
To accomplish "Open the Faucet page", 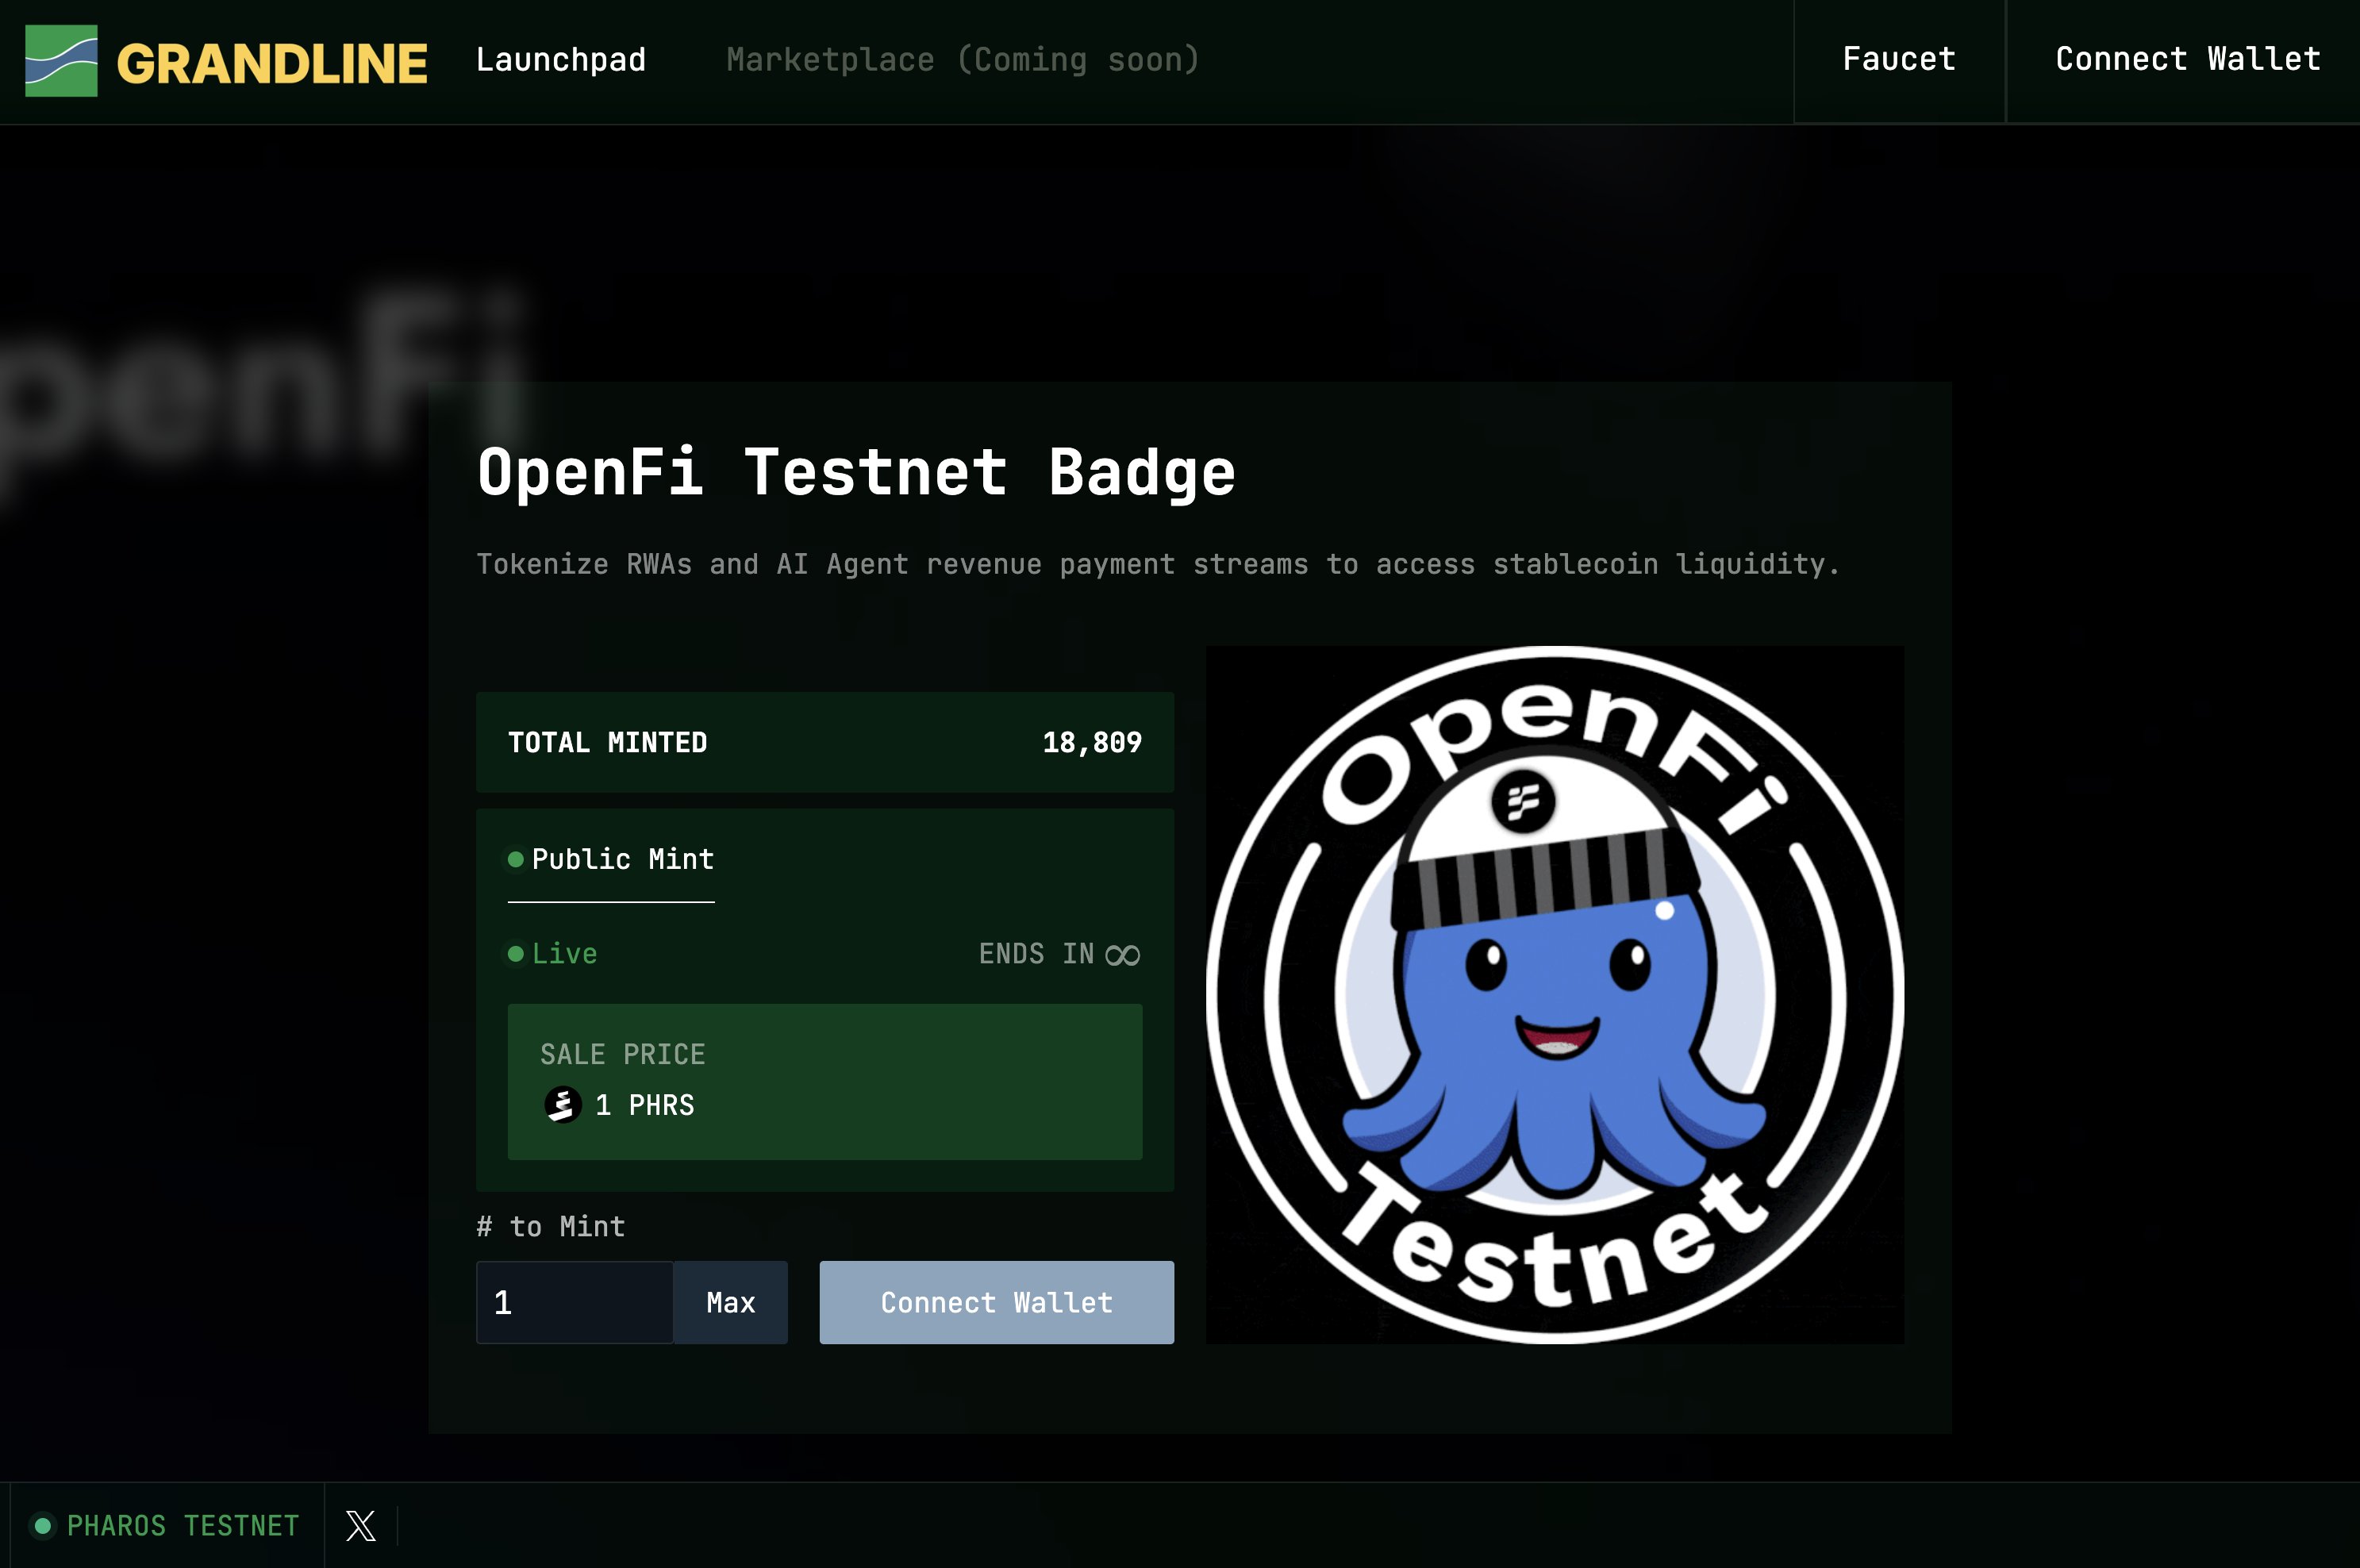I will [x=1898, y=60].
